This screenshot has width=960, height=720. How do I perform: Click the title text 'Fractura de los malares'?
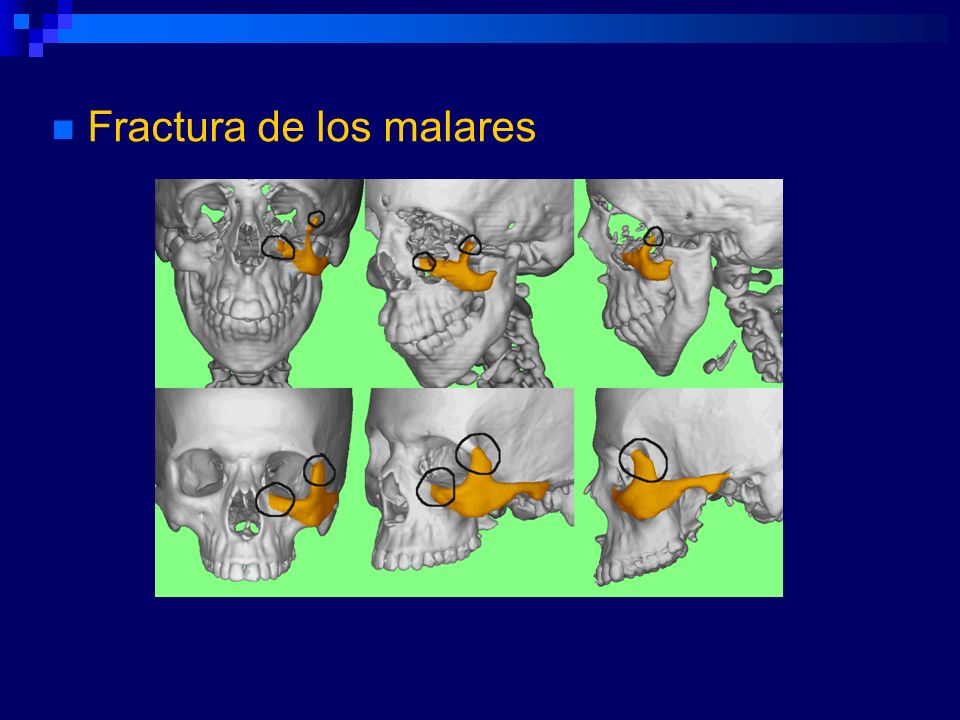click(x=312, y=127)
